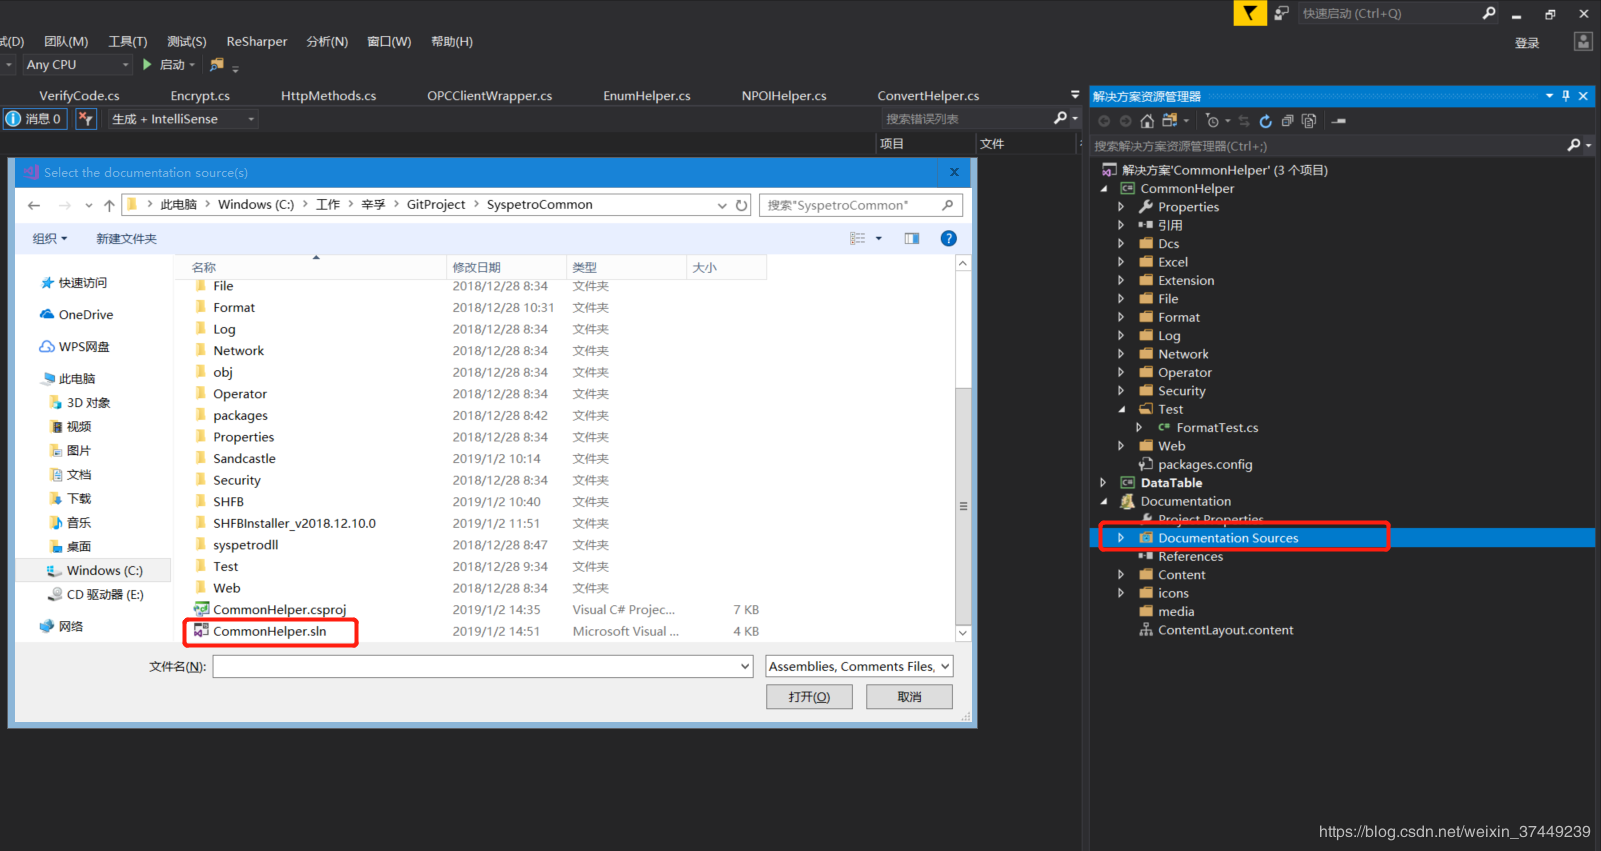Pin the Solution Explorer panel with pushpin icon
The height and width of the screenshot is (851, 1601).
pyautogui.click(x=1566, y=96)
